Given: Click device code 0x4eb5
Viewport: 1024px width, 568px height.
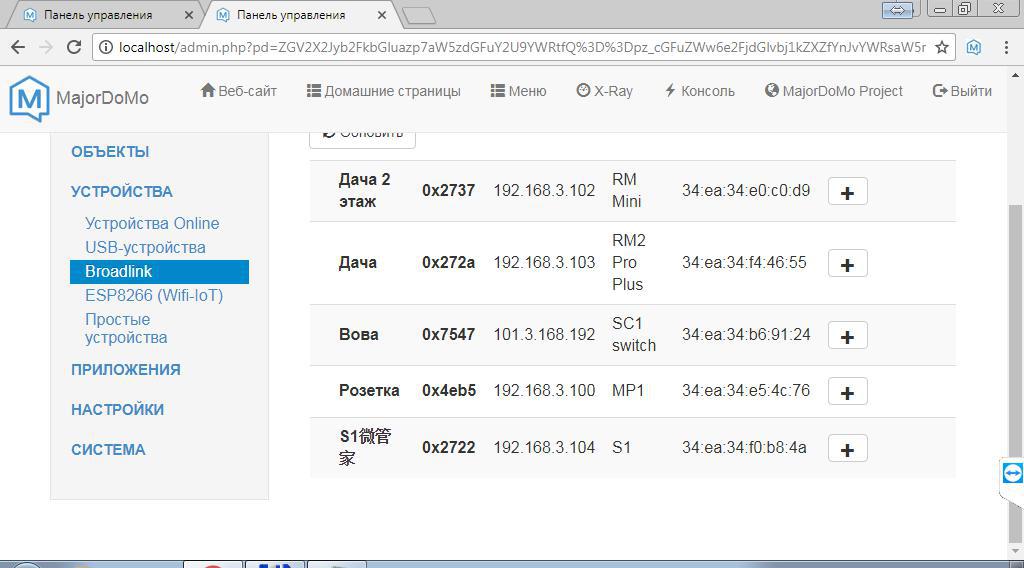Looking at the screenshot, I should click(449, 390).
